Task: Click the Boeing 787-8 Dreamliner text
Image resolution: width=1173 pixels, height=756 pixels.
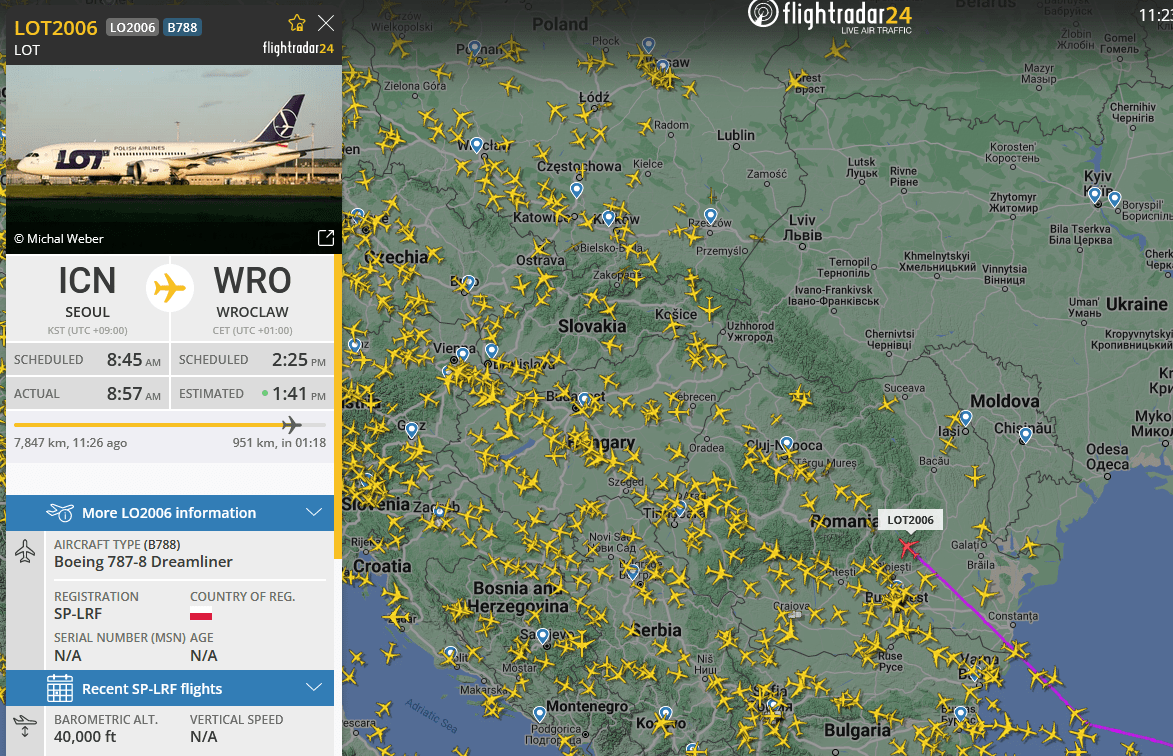Action: 143,562
